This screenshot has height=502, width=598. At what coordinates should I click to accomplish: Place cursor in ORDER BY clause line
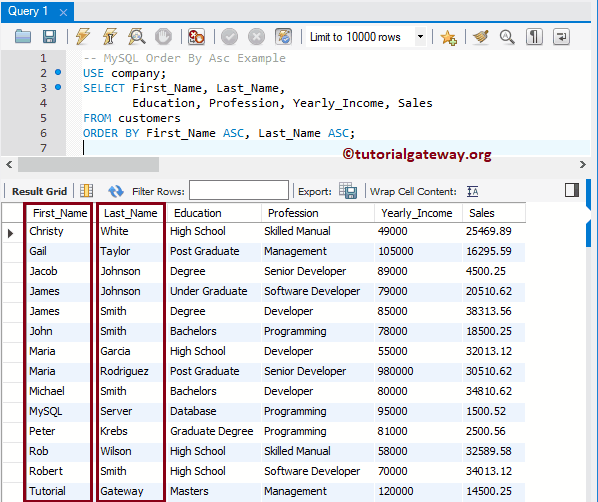click(x=219, y=134)
